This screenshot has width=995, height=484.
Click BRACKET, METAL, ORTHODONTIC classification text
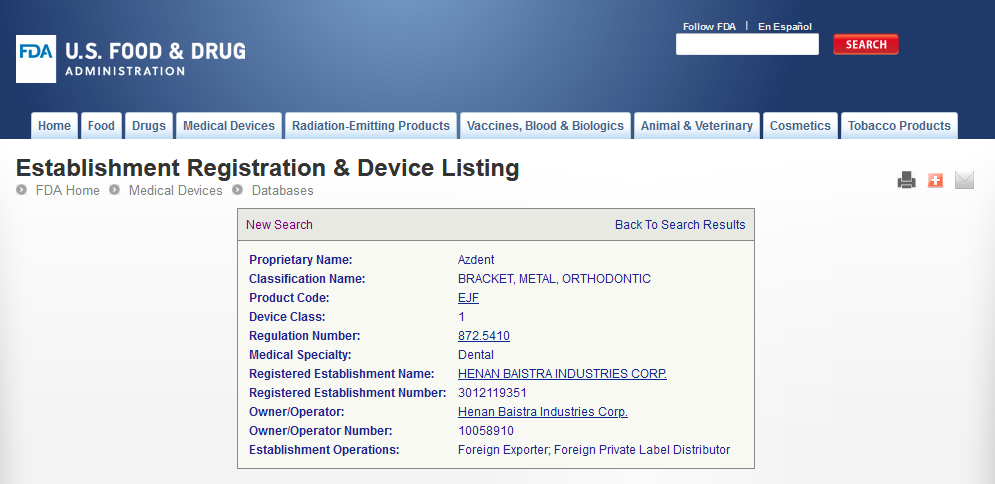(554, 278)
